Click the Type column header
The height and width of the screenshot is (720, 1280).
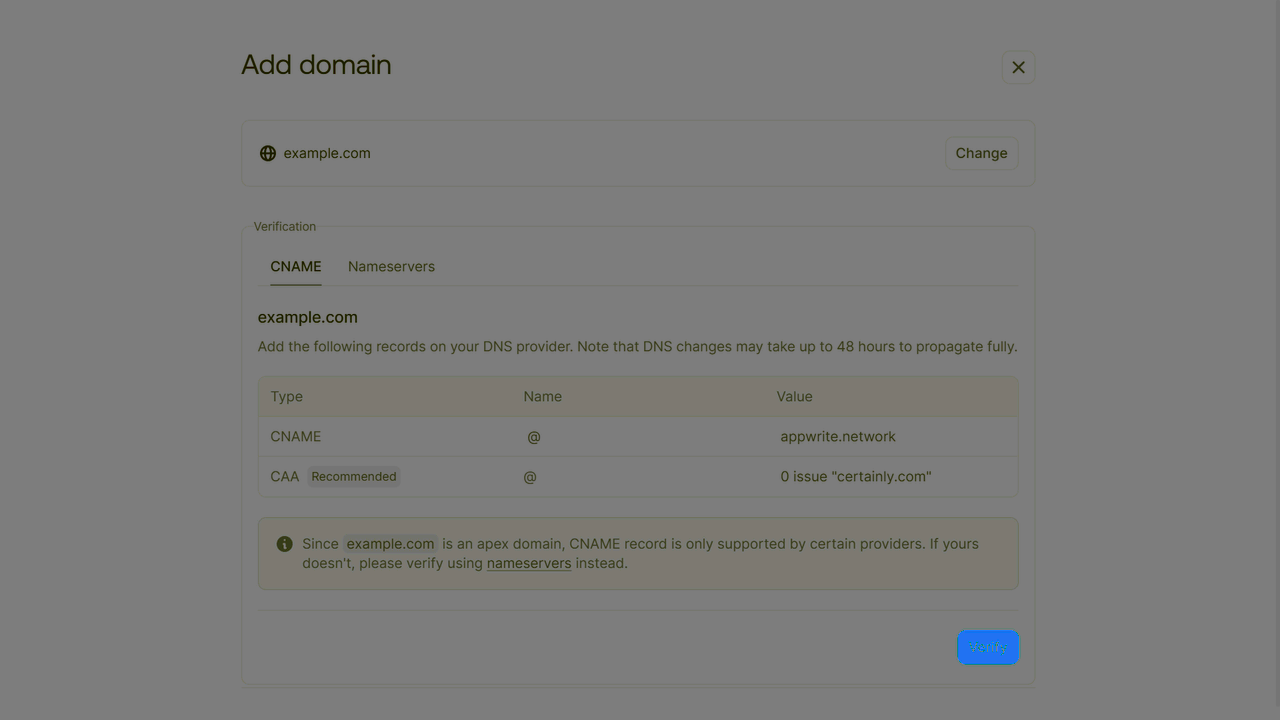pyautogui.click(x=286, y=396)
